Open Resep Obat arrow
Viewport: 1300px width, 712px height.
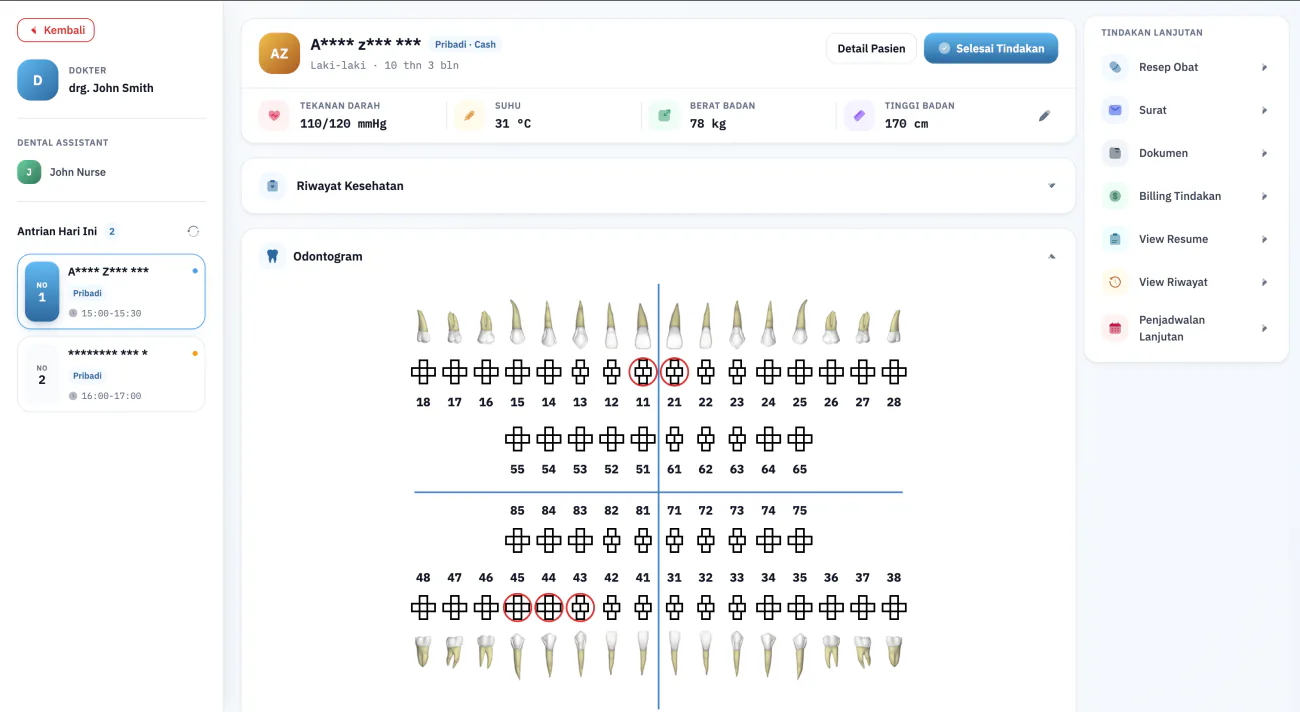pos(1264,67)
